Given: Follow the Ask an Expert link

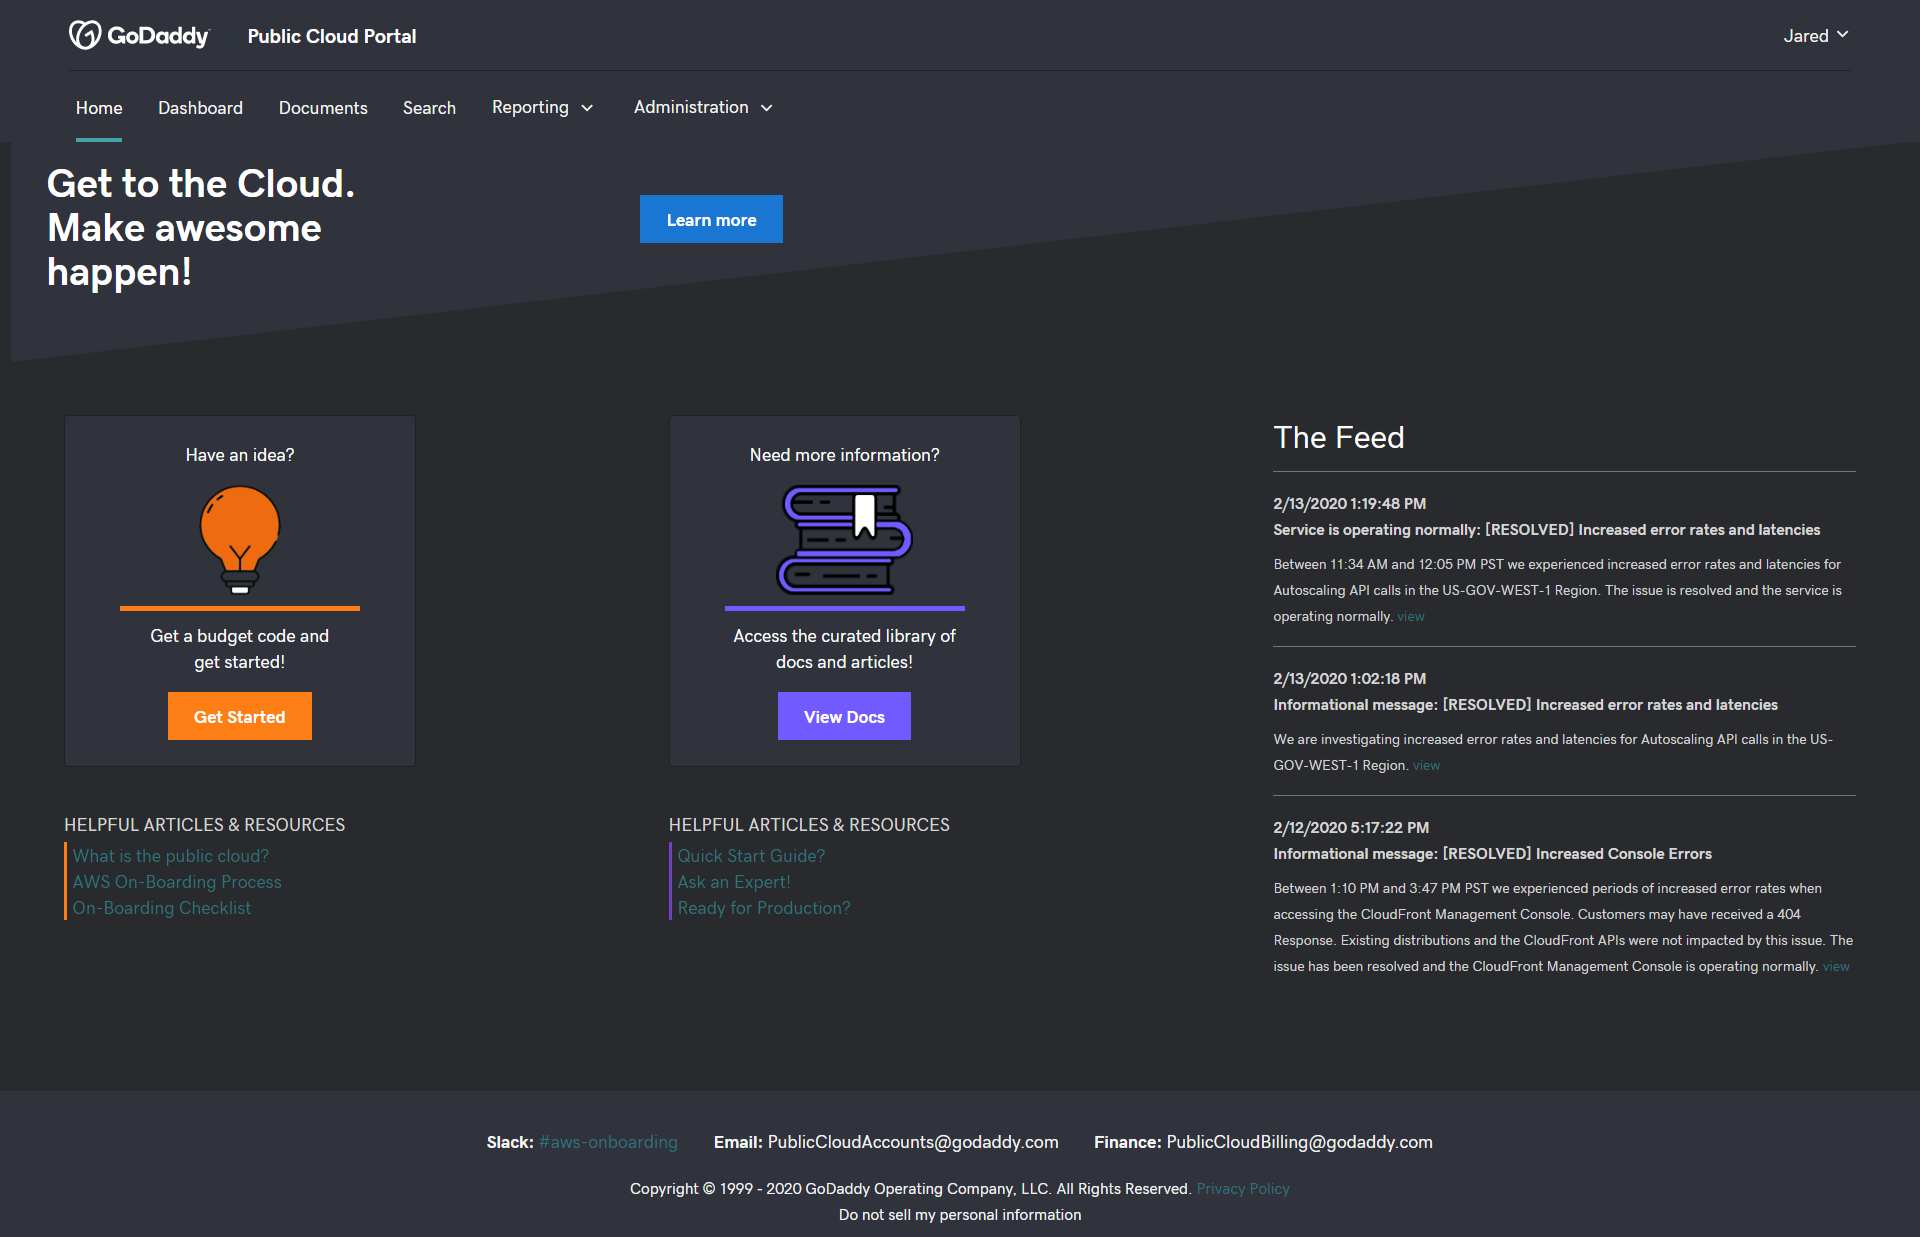Looking at the screenshot, I should click(x=734, y=882).
